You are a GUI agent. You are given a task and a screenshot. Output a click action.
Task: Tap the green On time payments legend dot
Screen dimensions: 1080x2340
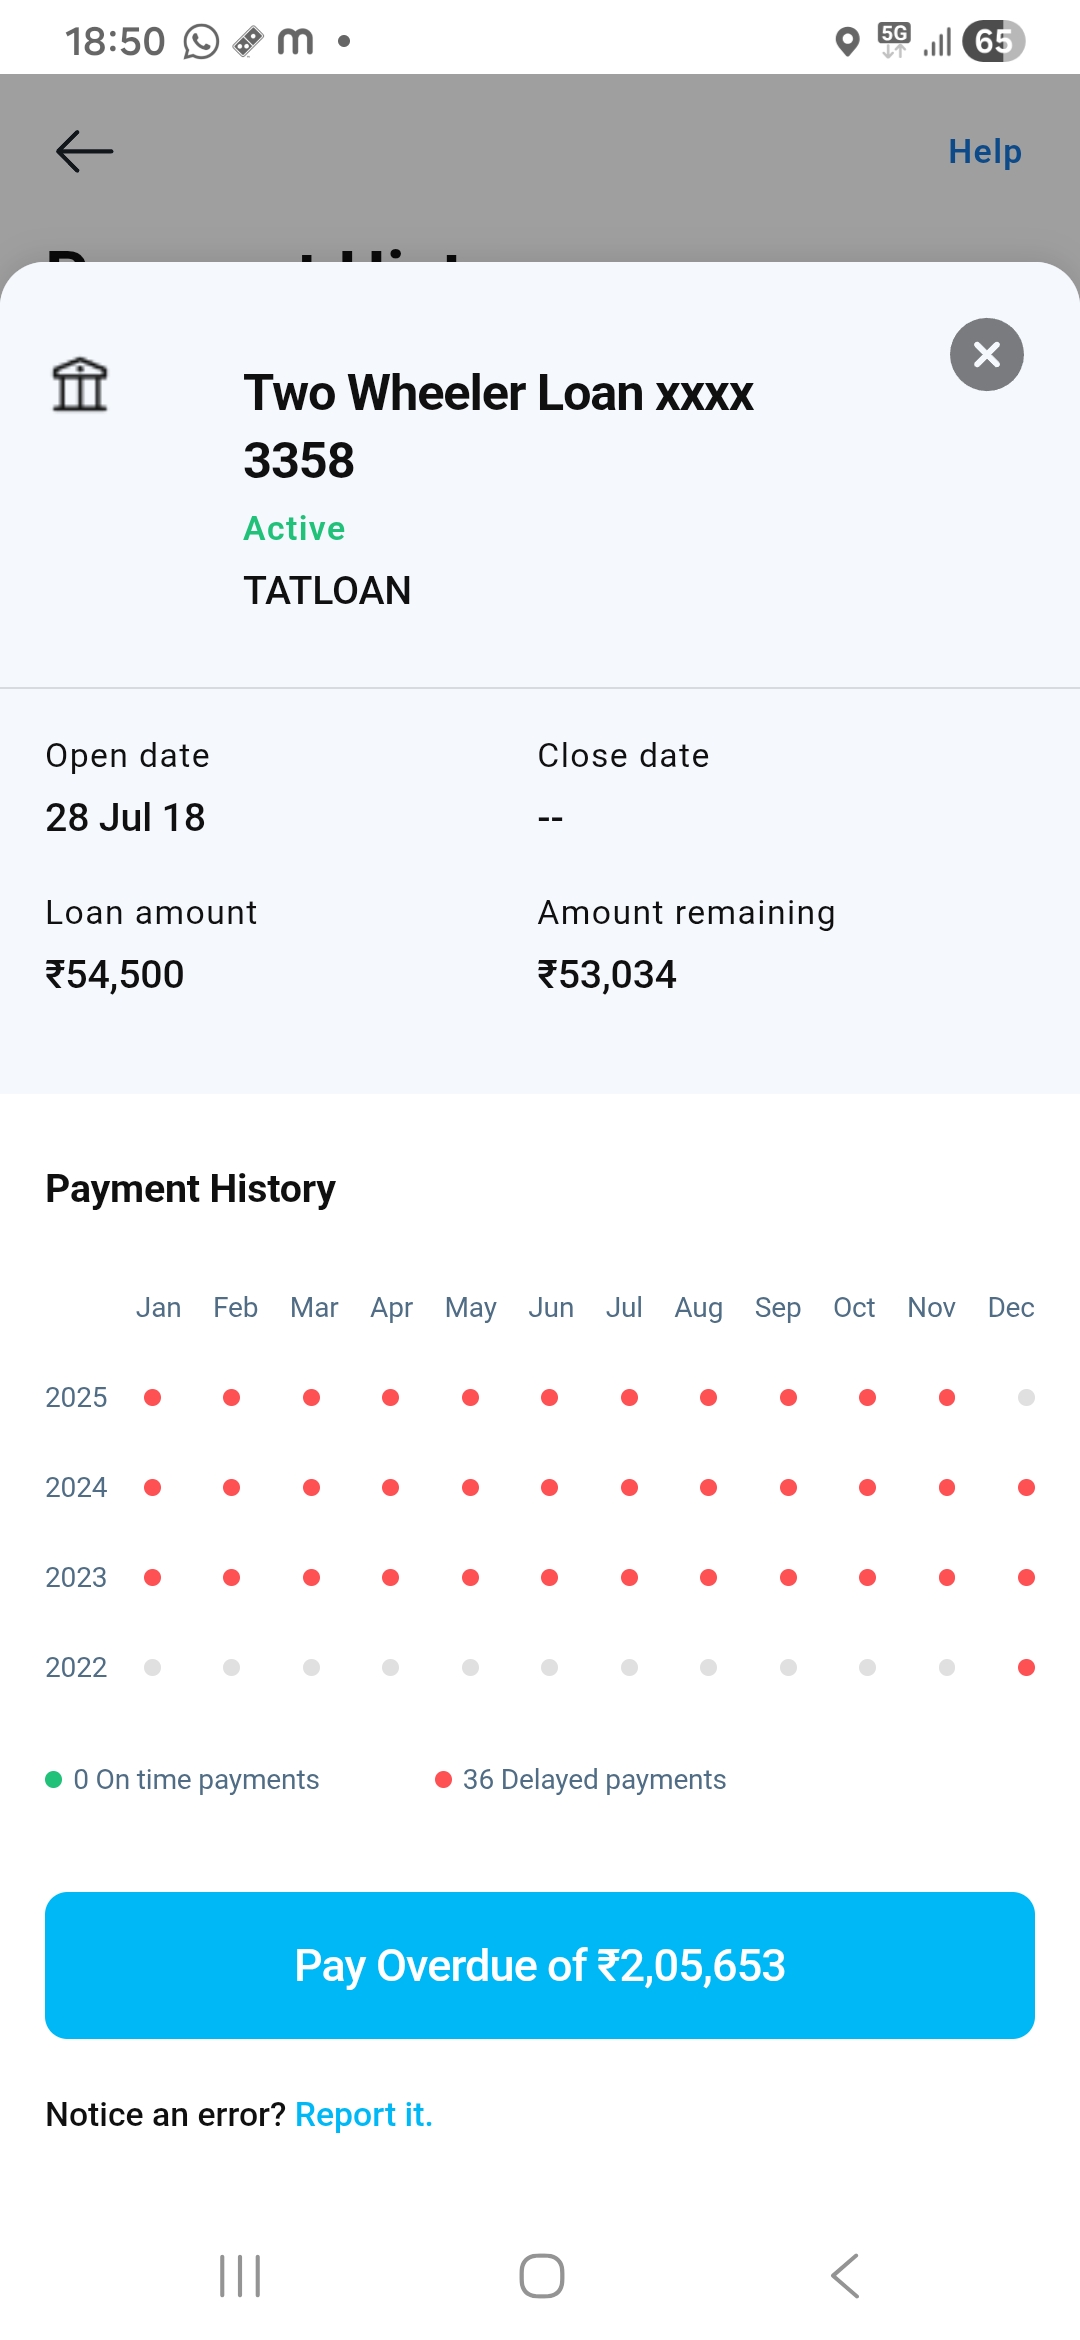pyautogui.click(x=54, y=1779)
